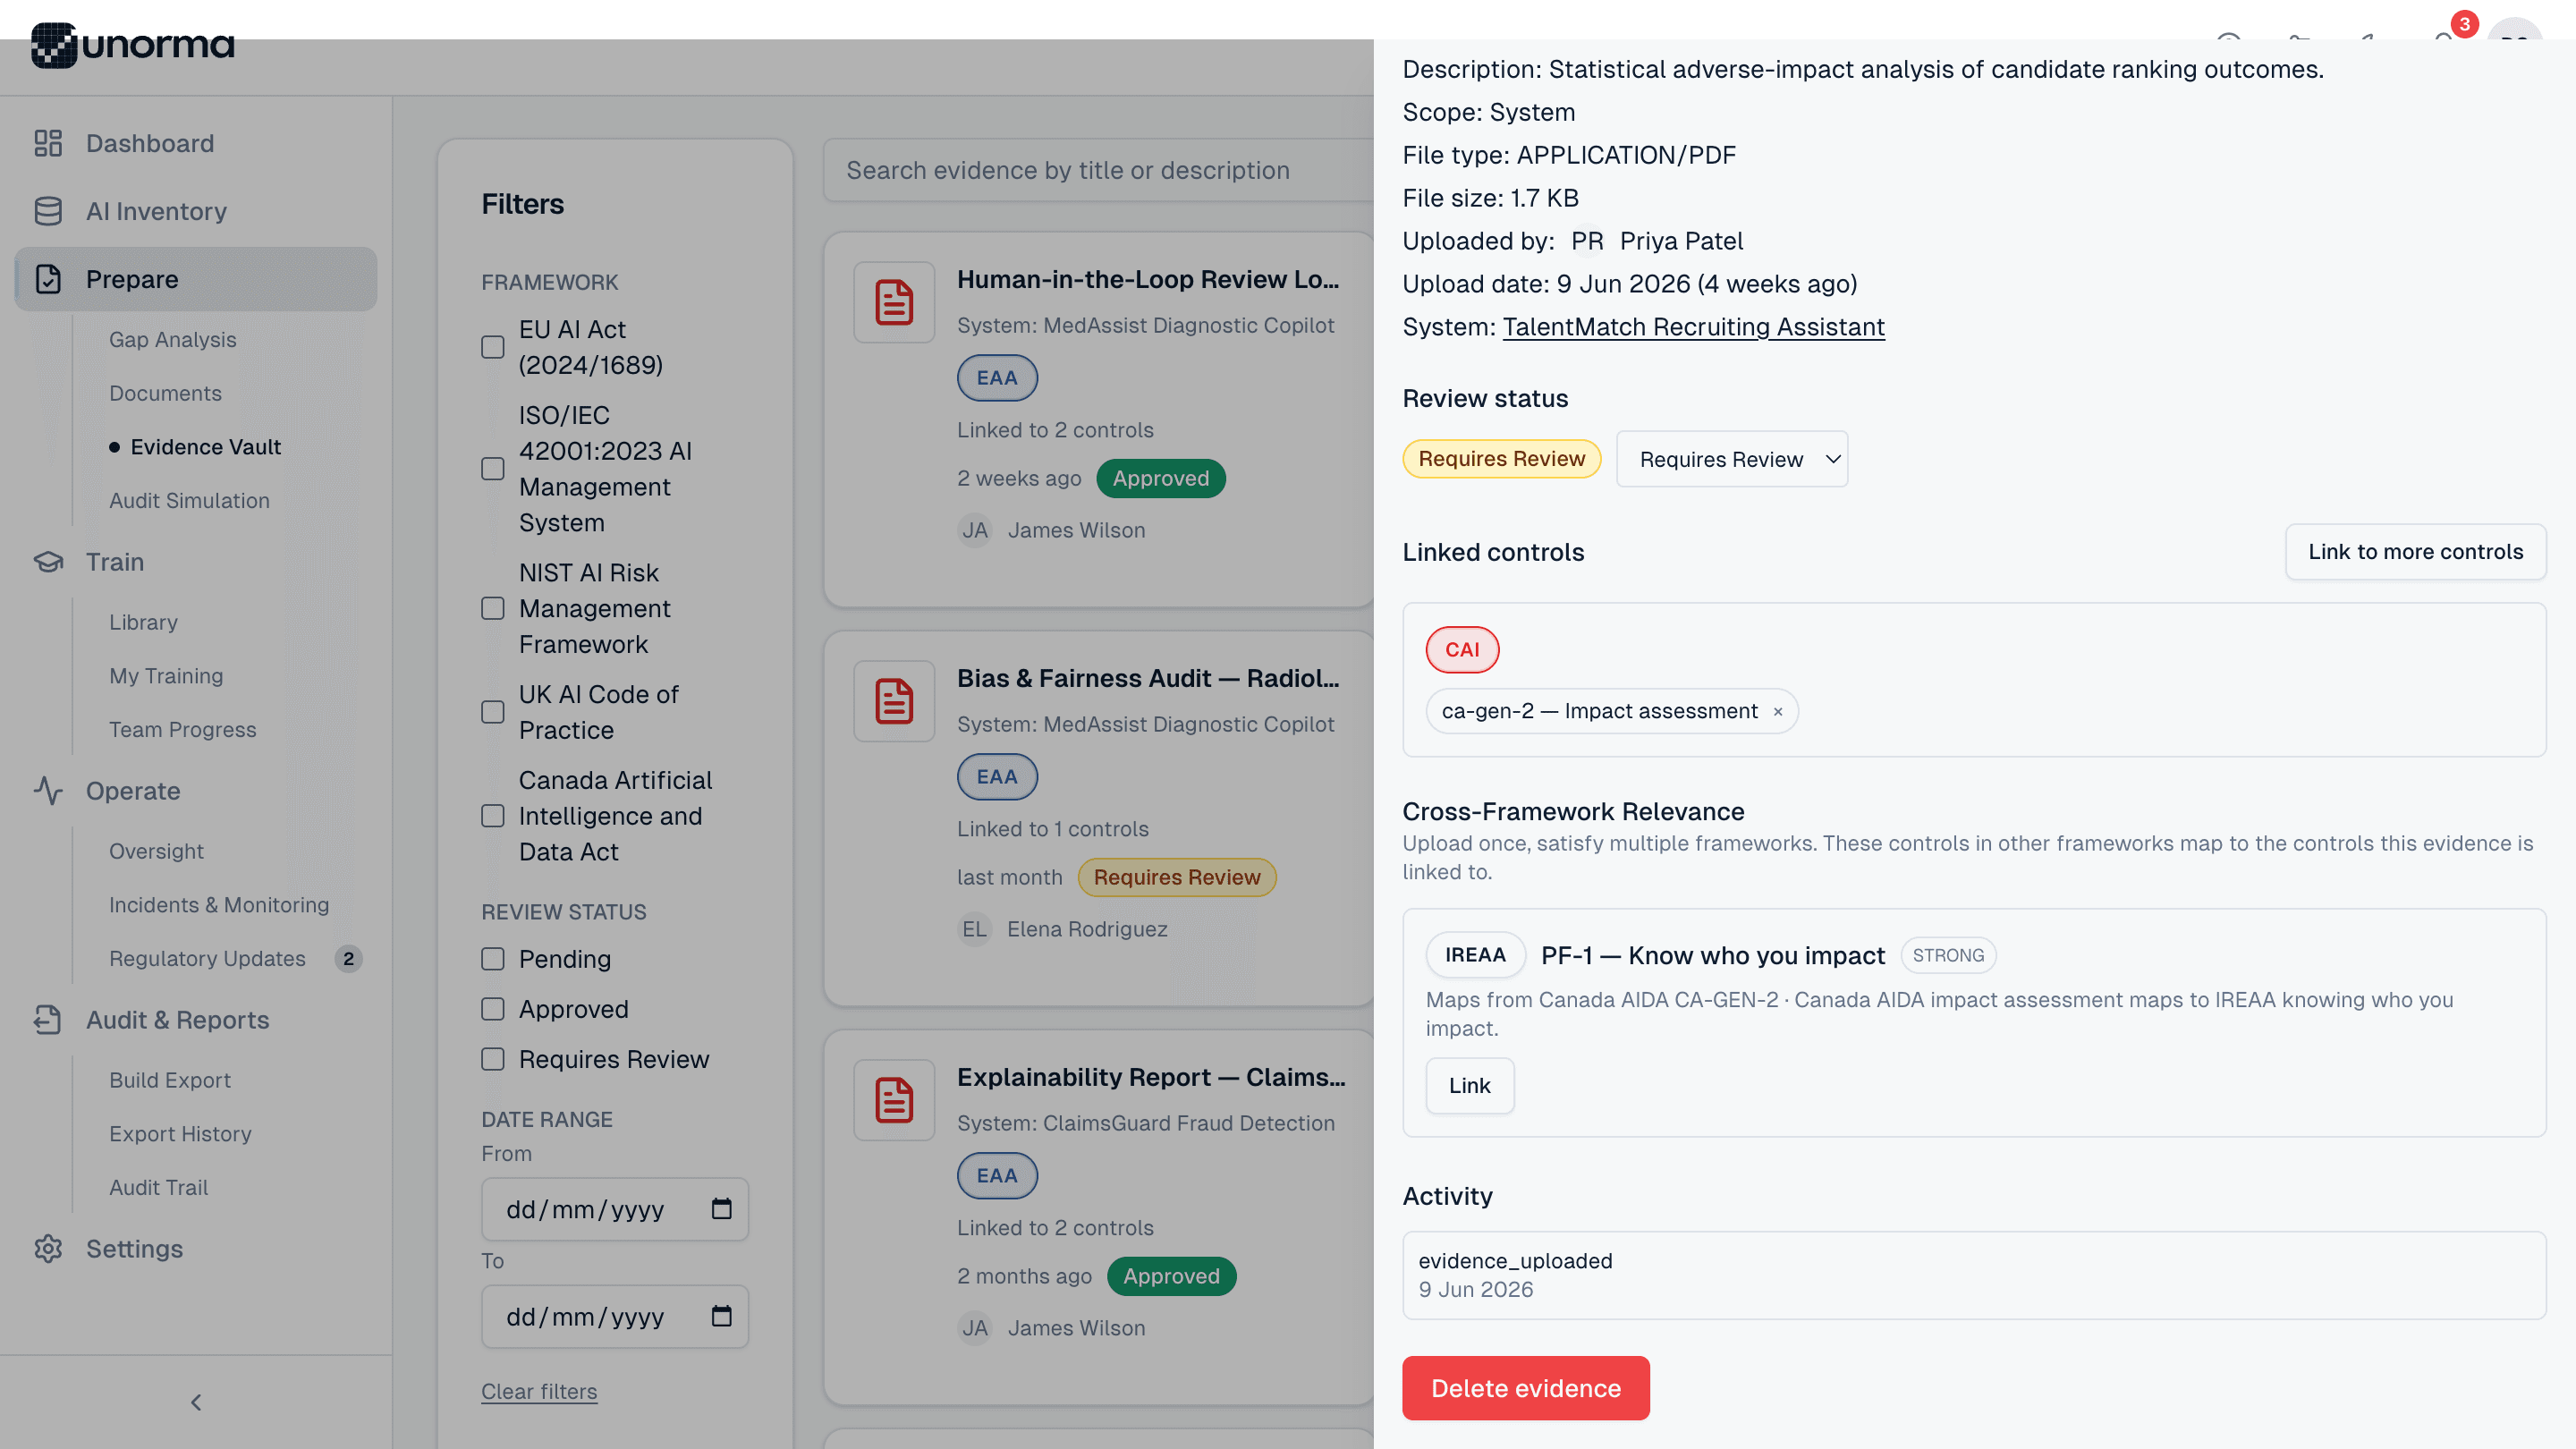Click EAA badge on Human-in-the-Loop card
This screenshot has width=2576, height=1449.
(997, 378)
